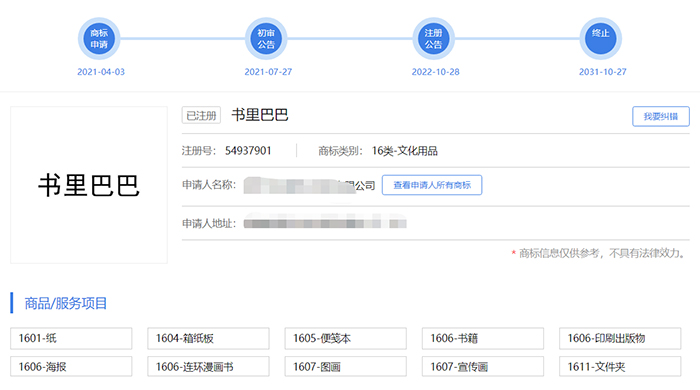Click the 书里巴巴 trademark image
Image resolution: width=700 pixels, height=390 pixels.
(89, 185)
